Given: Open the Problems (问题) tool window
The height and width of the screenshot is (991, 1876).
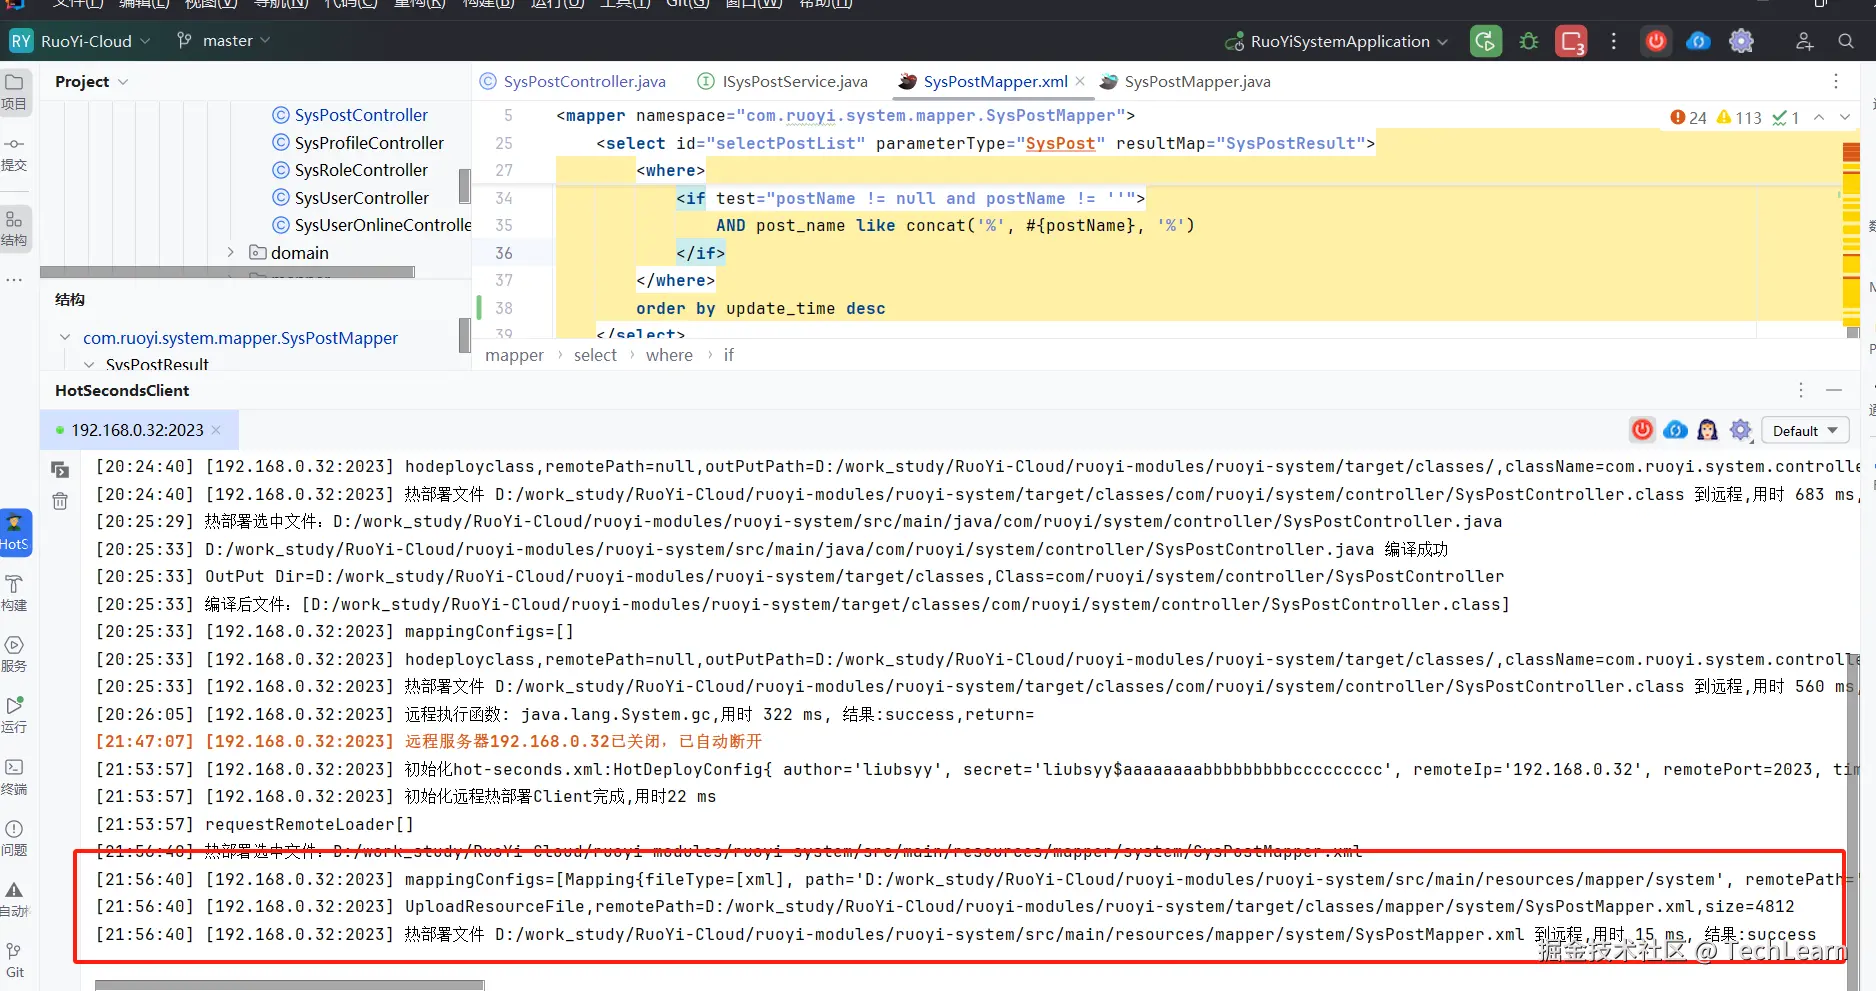Looking at the screenshot, I should [14, 838].
